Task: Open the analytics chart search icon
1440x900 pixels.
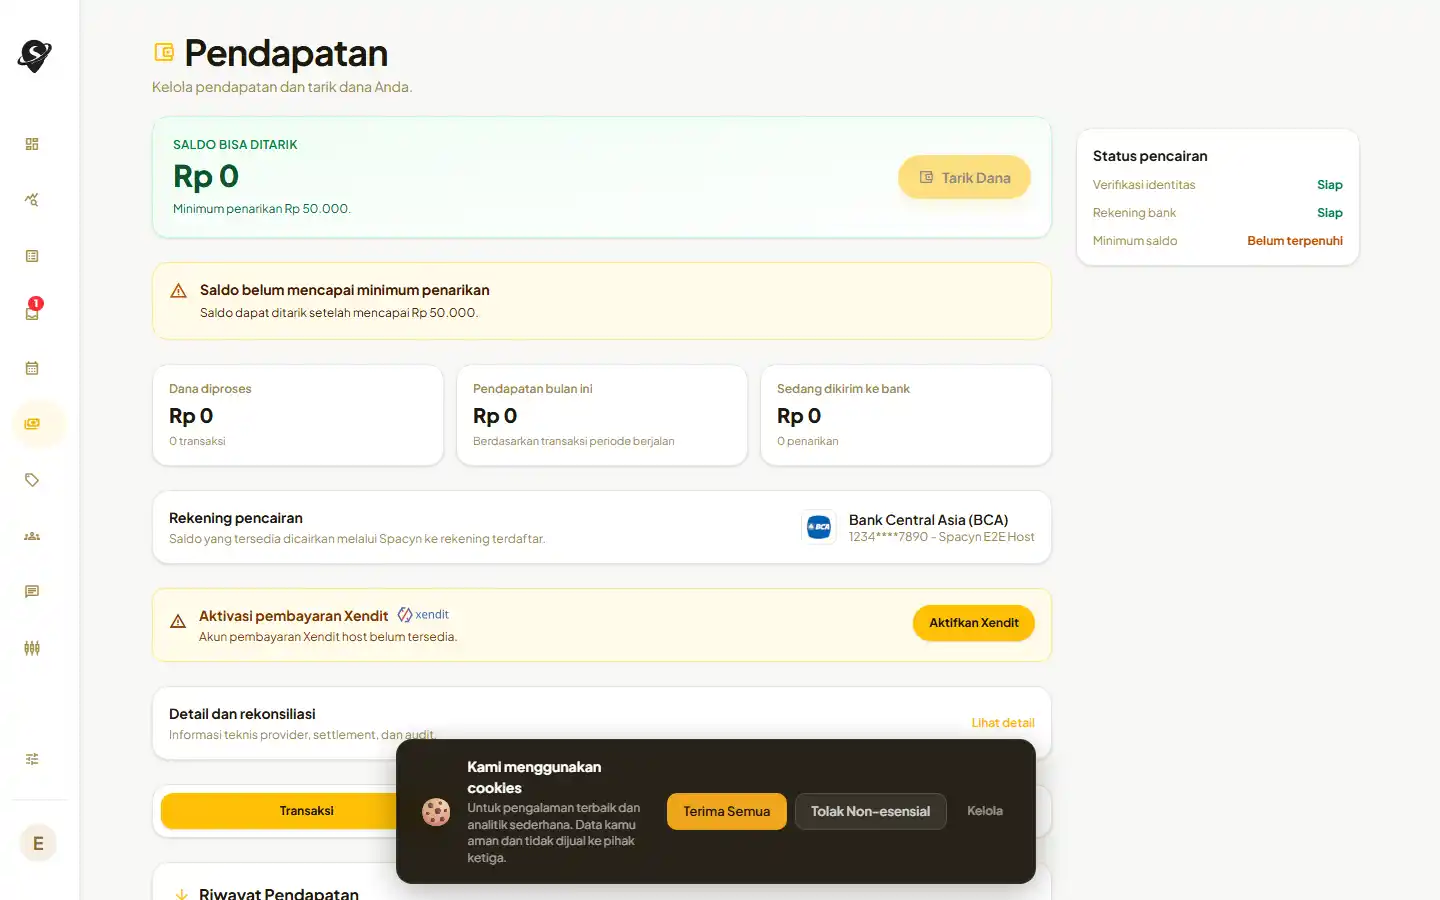Action: [32, 200]
